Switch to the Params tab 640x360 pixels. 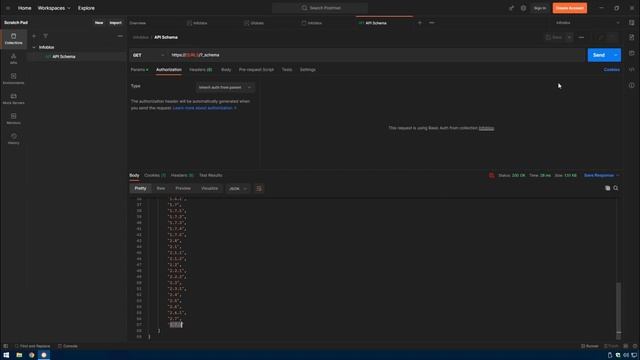pos(139,70)
